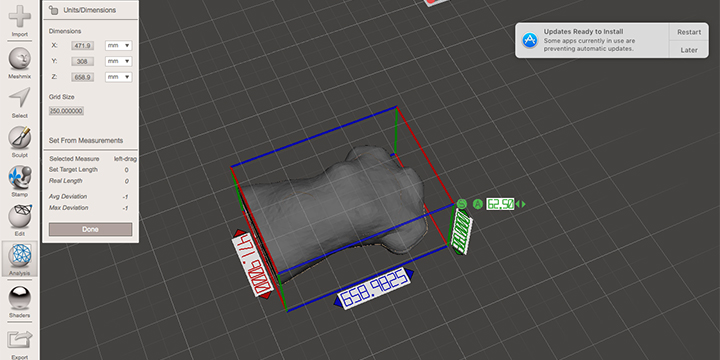Click the Selected Measure value left-drag
Screen dimensions: 720x360
coord(125,159)
